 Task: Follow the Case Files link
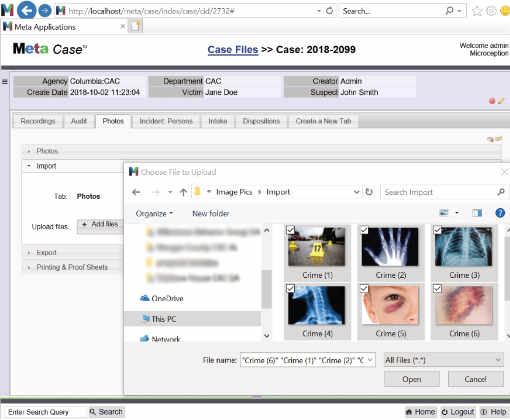pos(233,49)
